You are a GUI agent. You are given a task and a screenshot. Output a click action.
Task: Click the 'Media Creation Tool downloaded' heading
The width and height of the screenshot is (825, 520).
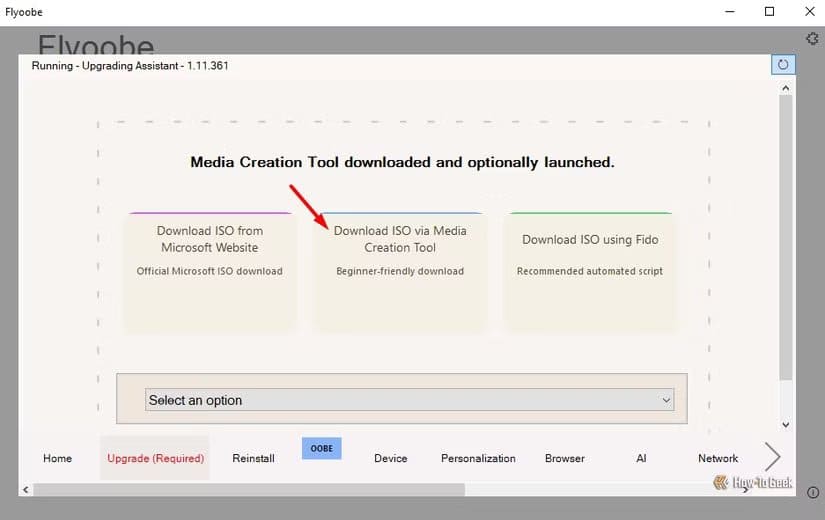click(x=403, y=162)
